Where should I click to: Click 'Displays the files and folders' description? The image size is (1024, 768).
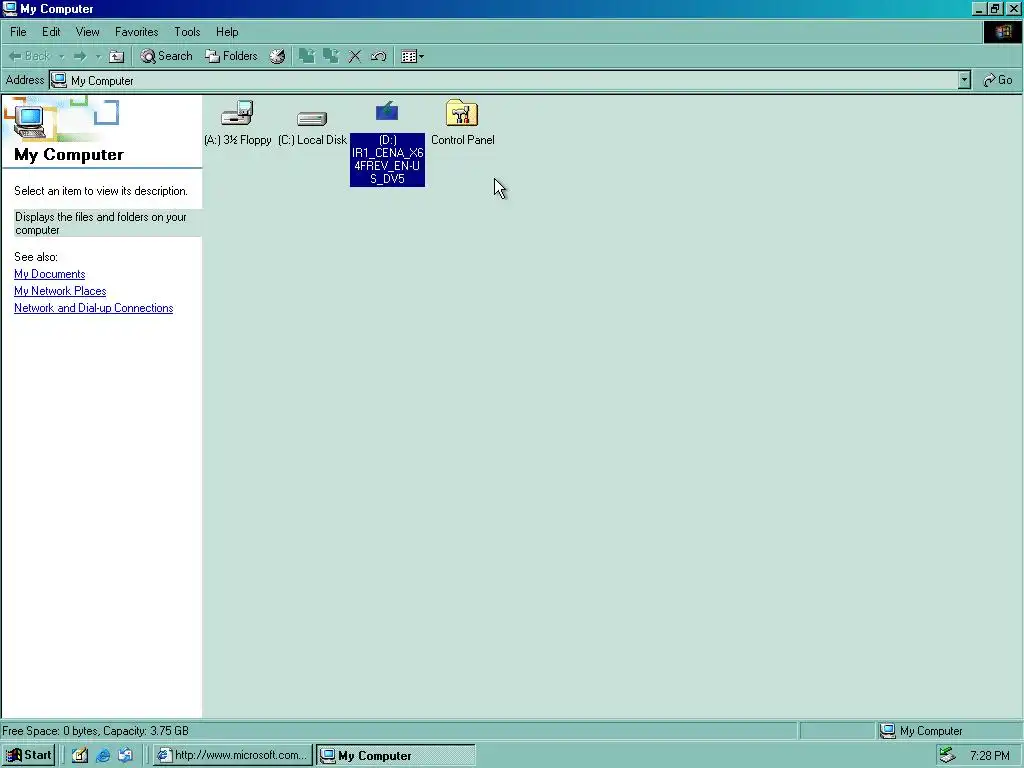pyautogui.click(x=101, y=223)
